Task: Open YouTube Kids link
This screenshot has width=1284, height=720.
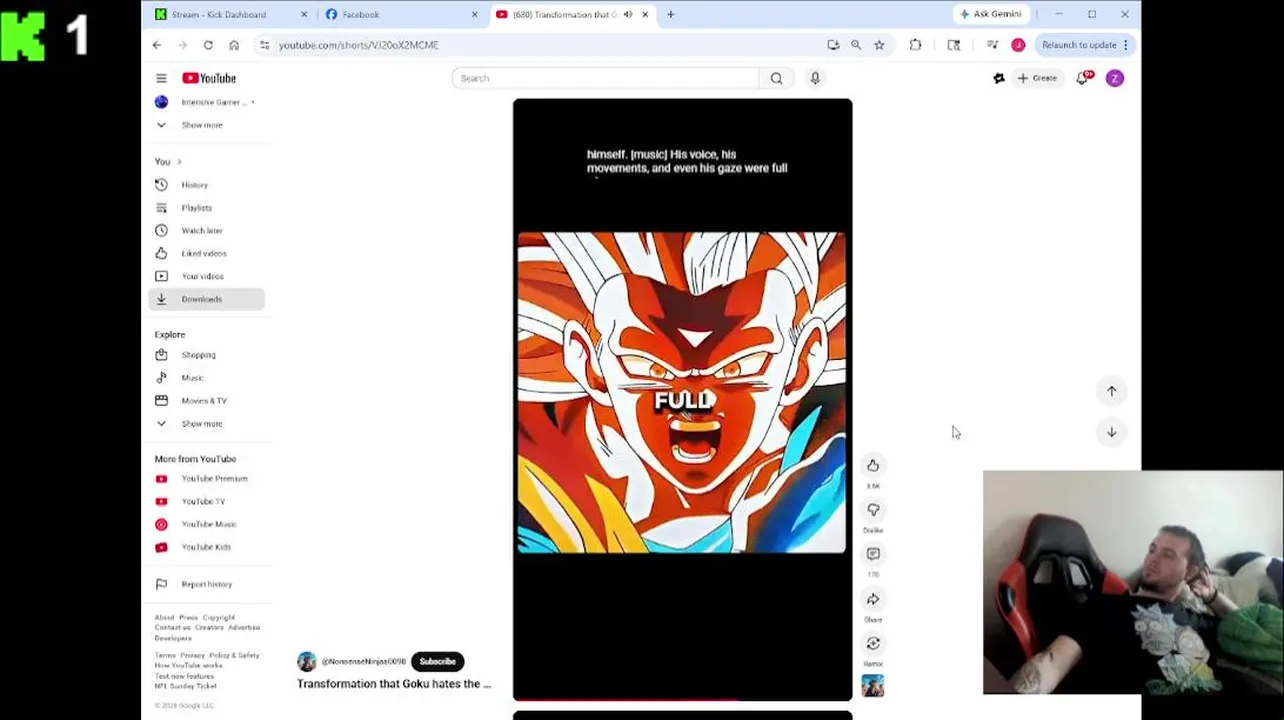Action: pyautogui.click(x=207, y=548)
